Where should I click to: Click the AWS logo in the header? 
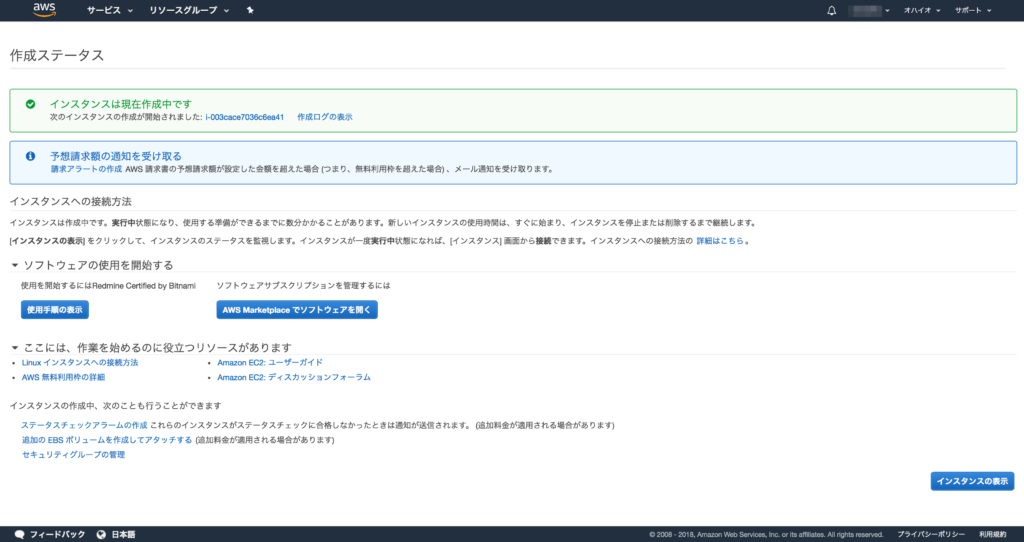[43, 10]
